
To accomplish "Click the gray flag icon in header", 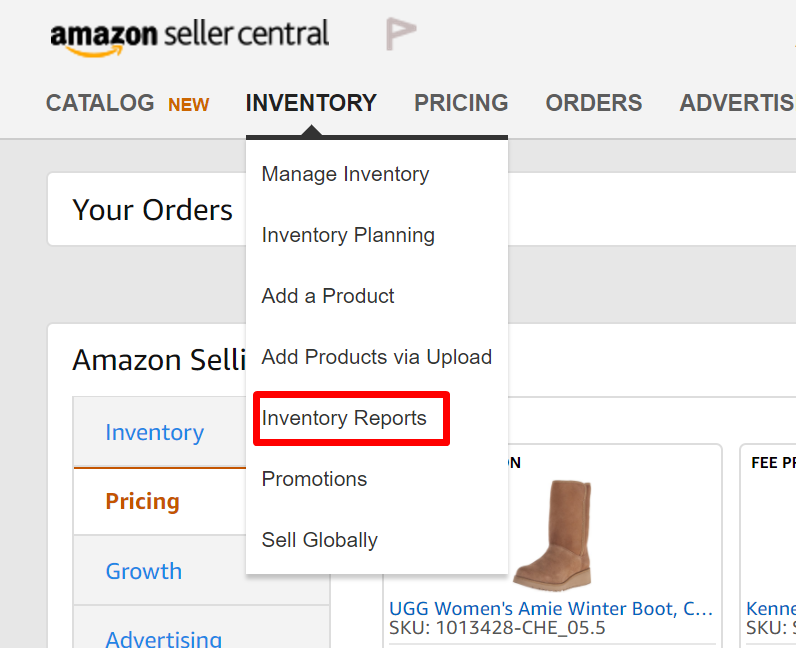I will point(401,34).
